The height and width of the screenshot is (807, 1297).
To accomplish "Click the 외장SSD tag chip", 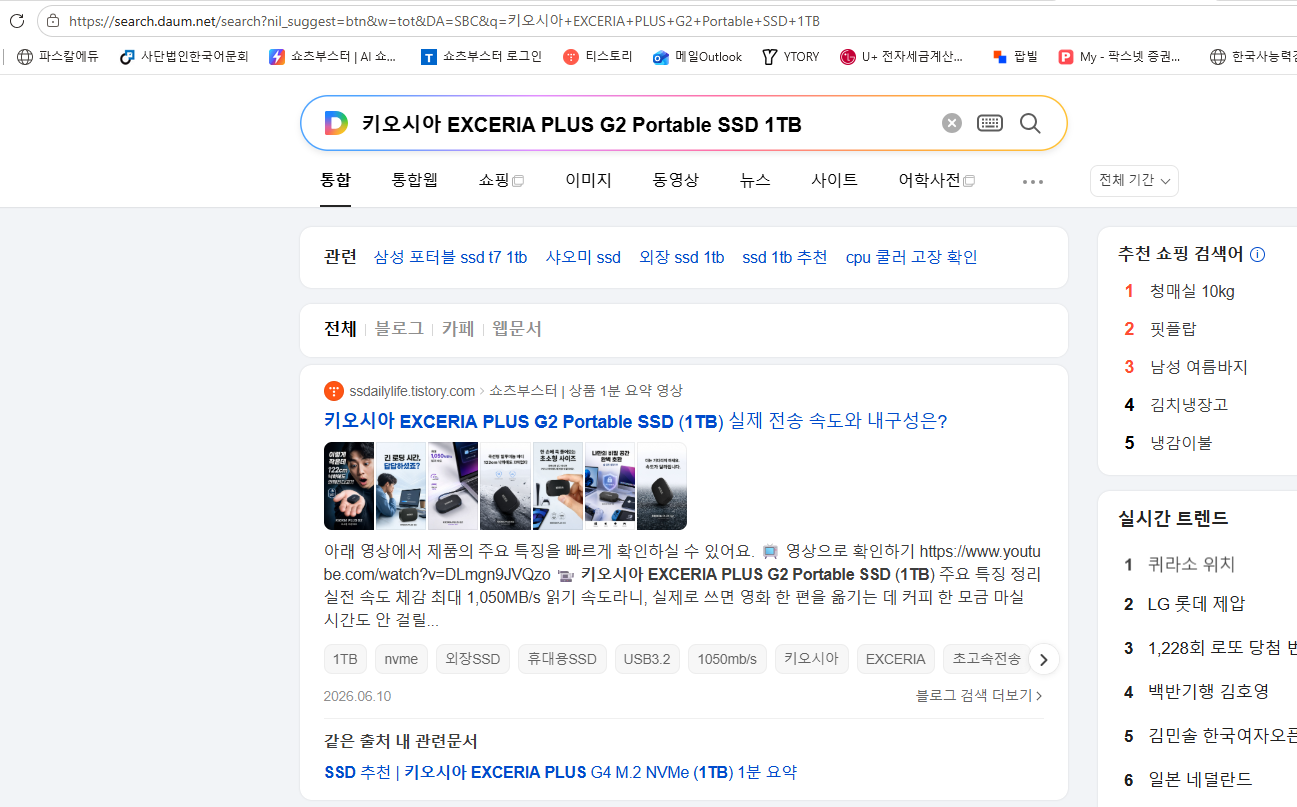I will point(473,659).
